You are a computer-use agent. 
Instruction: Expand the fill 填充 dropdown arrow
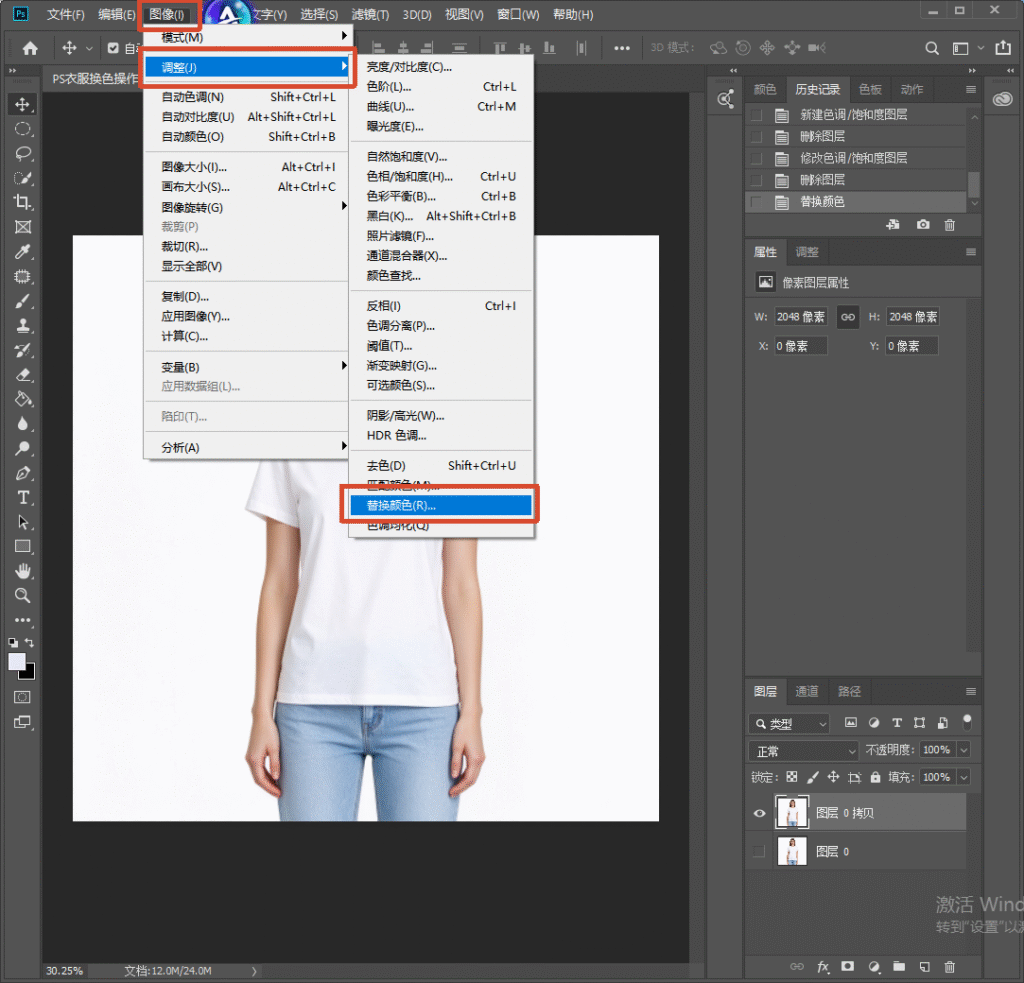pyautogui.click(x=964, y=777)
